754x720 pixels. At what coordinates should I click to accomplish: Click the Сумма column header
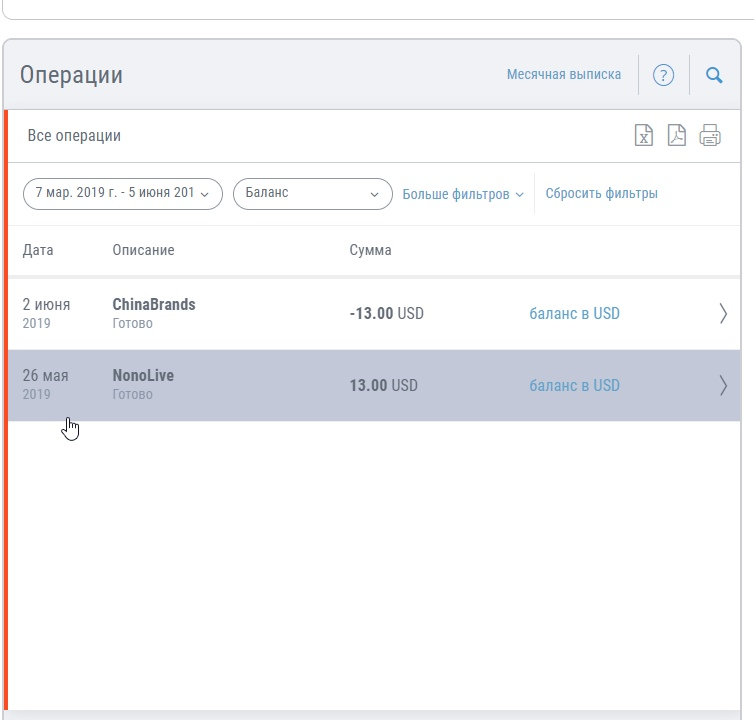(x=370, y=250)
